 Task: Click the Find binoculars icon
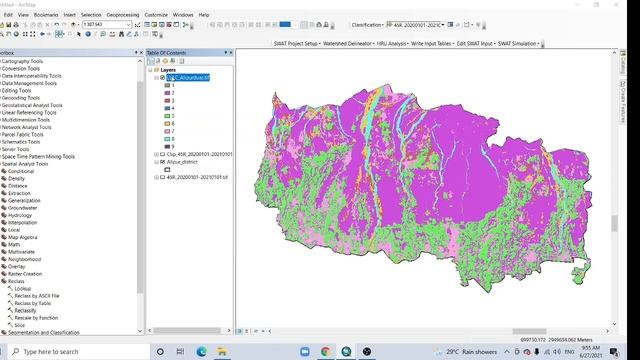pyautogui.click(x=121, y=34)
